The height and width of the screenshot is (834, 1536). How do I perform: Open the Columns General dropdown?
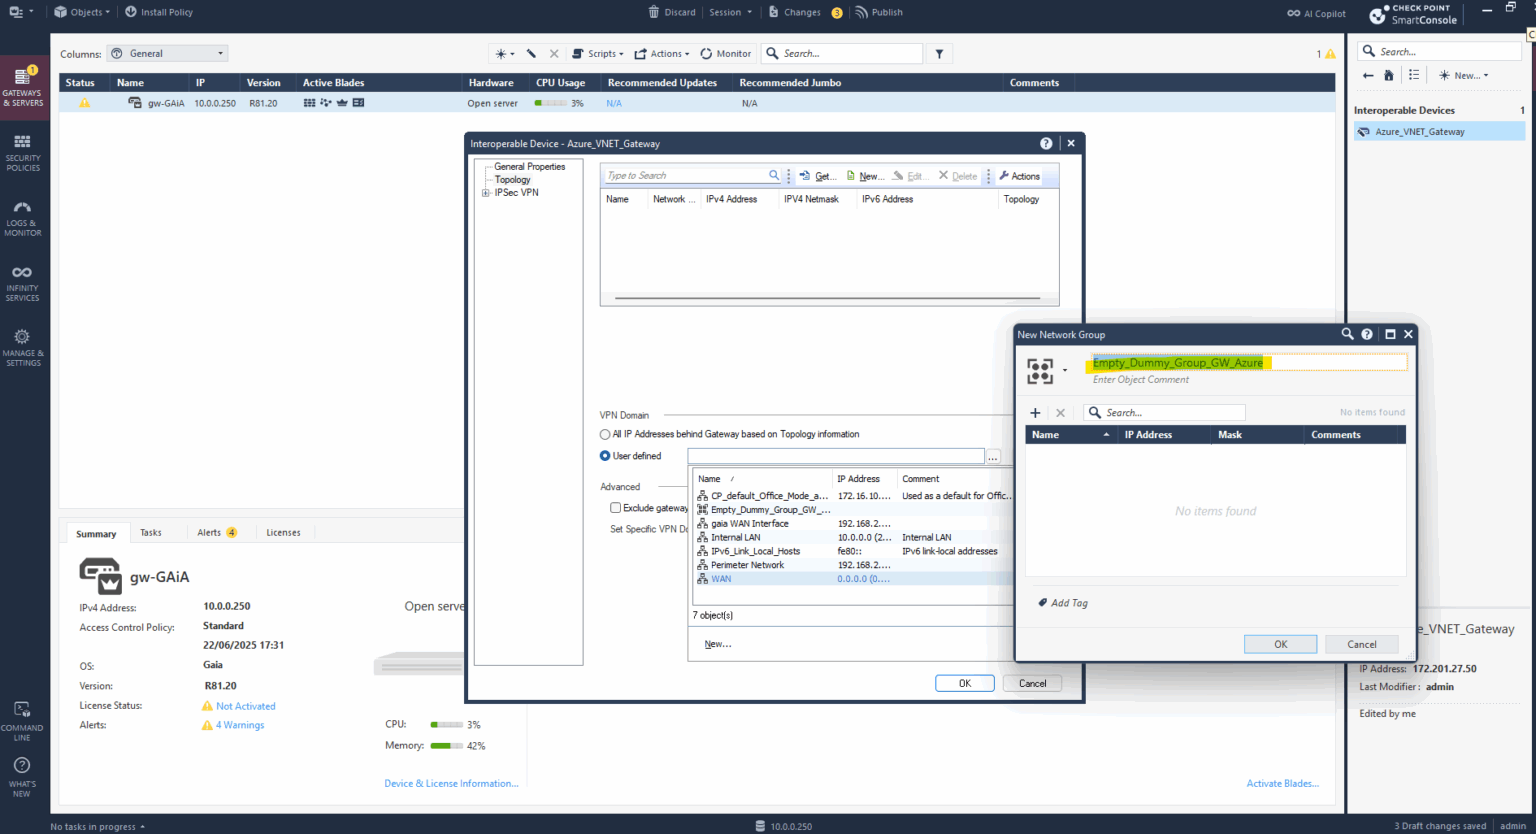pos(167,53)
